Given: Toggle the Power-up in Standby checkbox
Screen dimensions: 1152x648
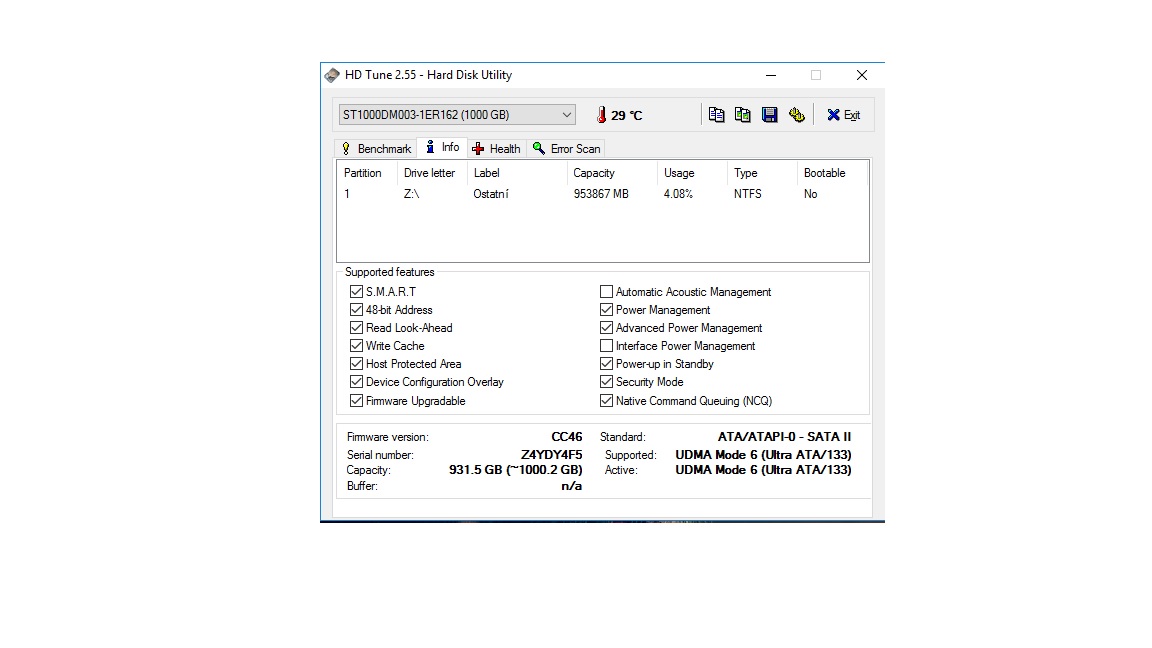Looking at the screenshot, I should point(606,364).
